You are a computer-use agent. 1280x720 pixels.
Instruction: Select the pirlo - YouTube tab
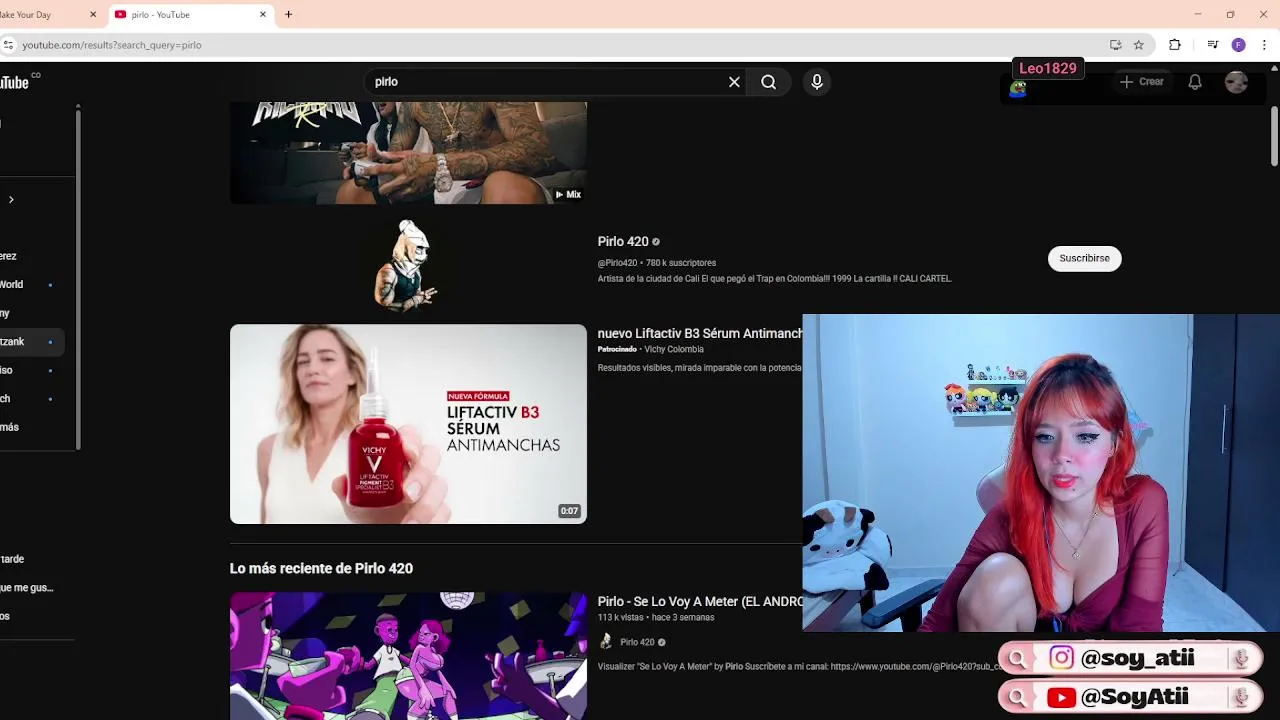(x=190, y=14)
